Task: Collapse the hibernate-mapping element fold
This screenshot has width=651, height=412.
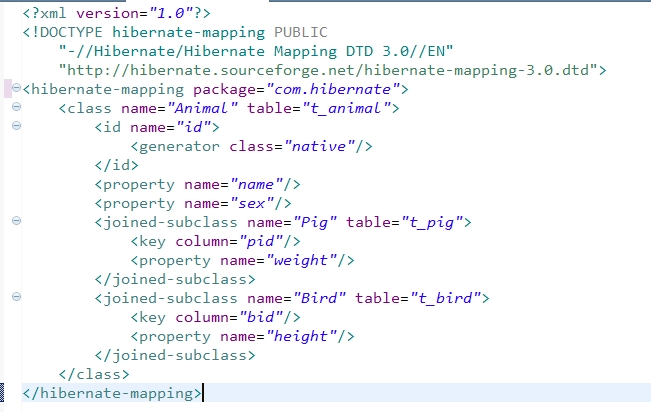Action: pos(16,88)
